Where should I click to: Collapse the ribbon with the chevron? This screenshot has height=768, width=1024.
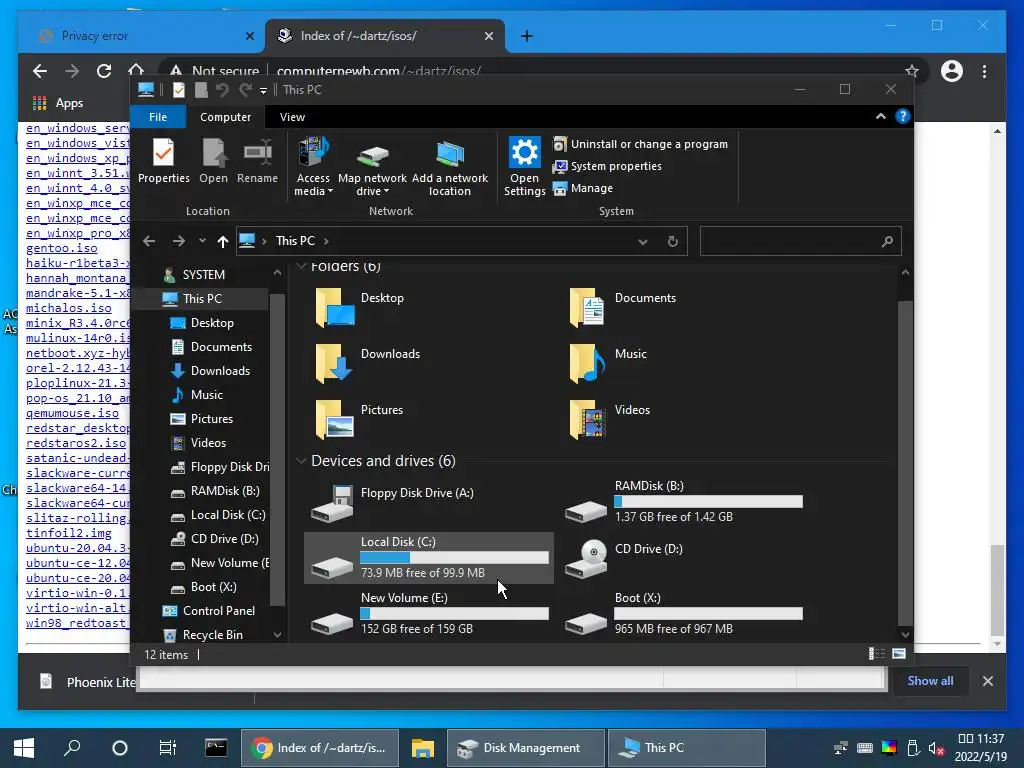[880, 116]
